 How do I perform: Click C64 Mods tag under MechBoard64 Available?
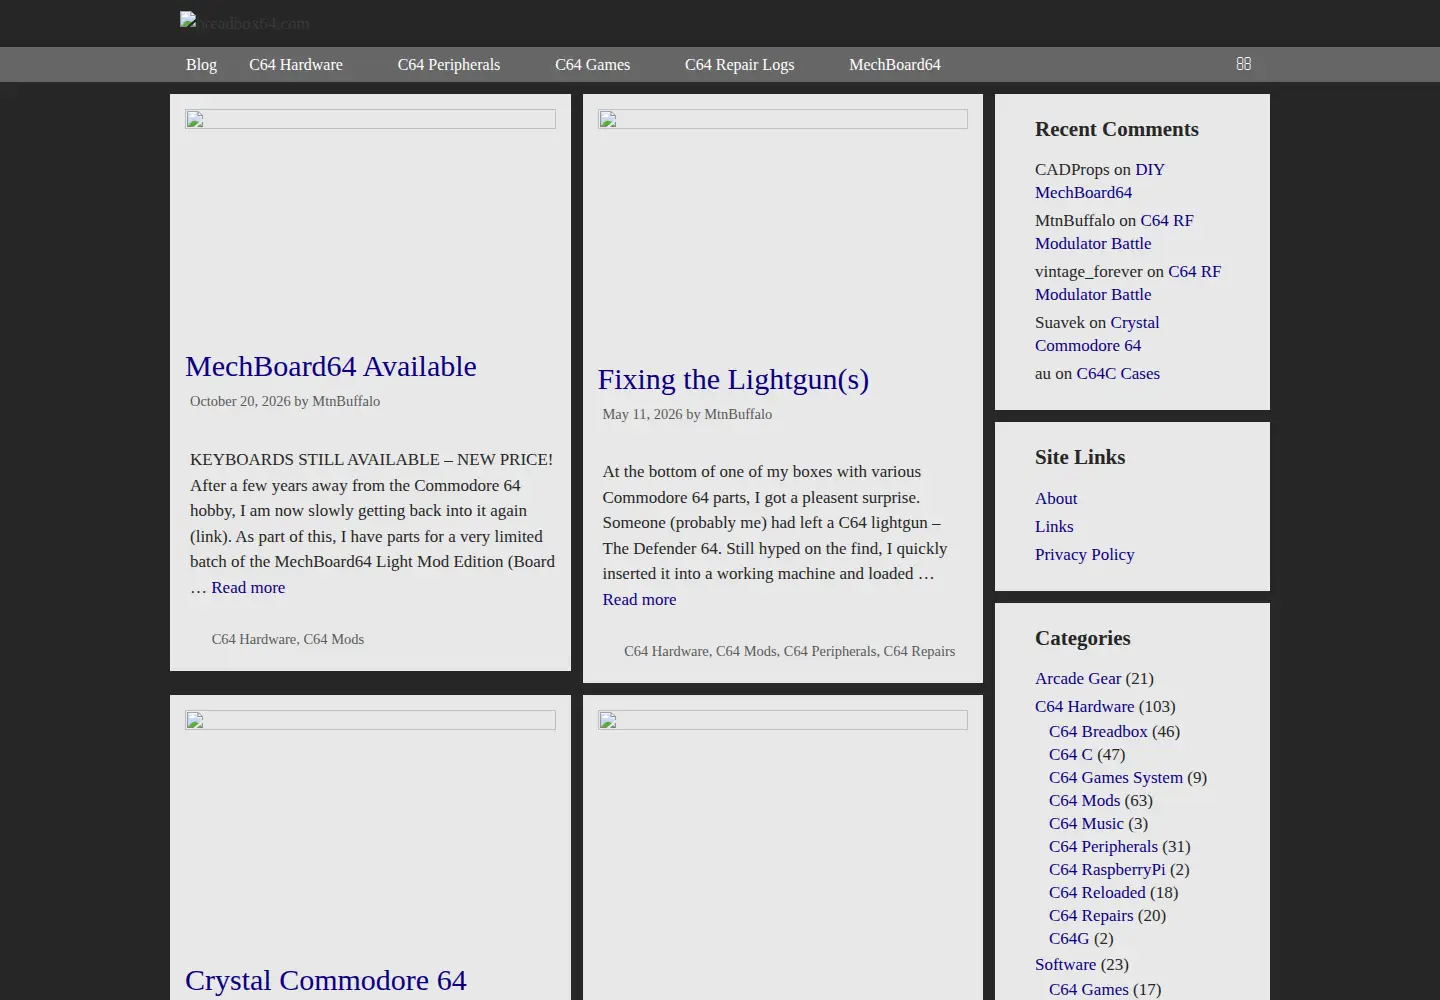(x=334, y=639)
